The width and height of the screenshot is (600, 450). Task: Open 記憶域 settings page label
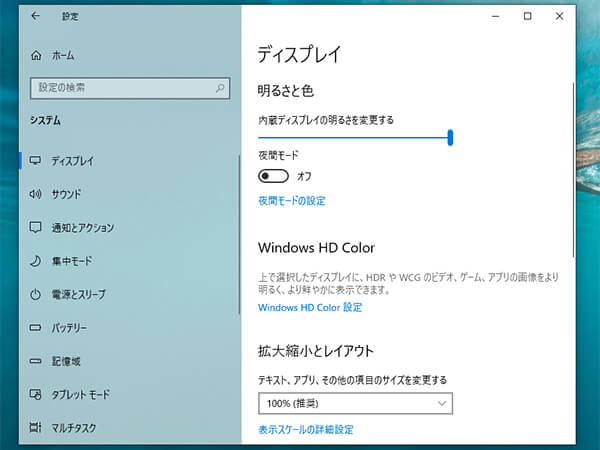click(x=66, y=361)
